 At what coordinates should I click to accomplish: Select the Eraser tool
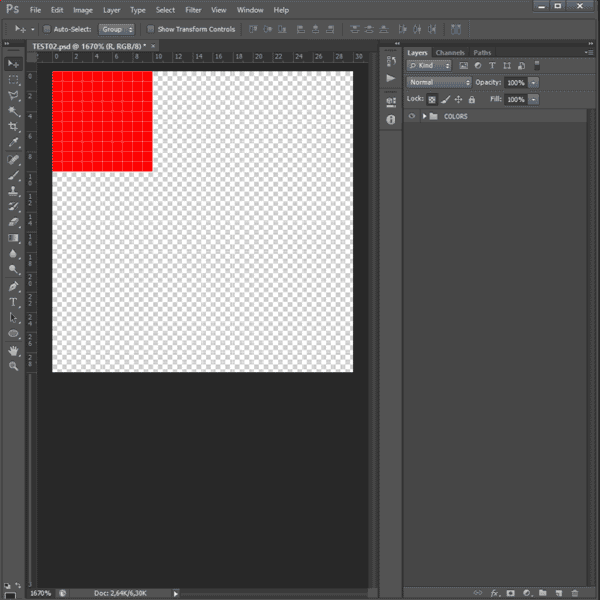(13, 222)
